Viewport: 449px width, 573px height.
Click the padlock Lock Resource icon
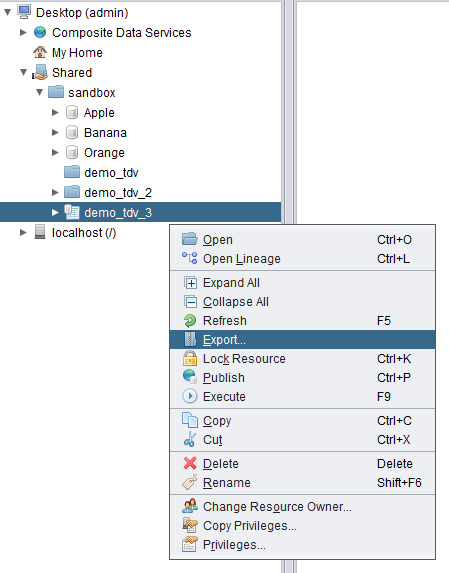(x=190, y=358)
